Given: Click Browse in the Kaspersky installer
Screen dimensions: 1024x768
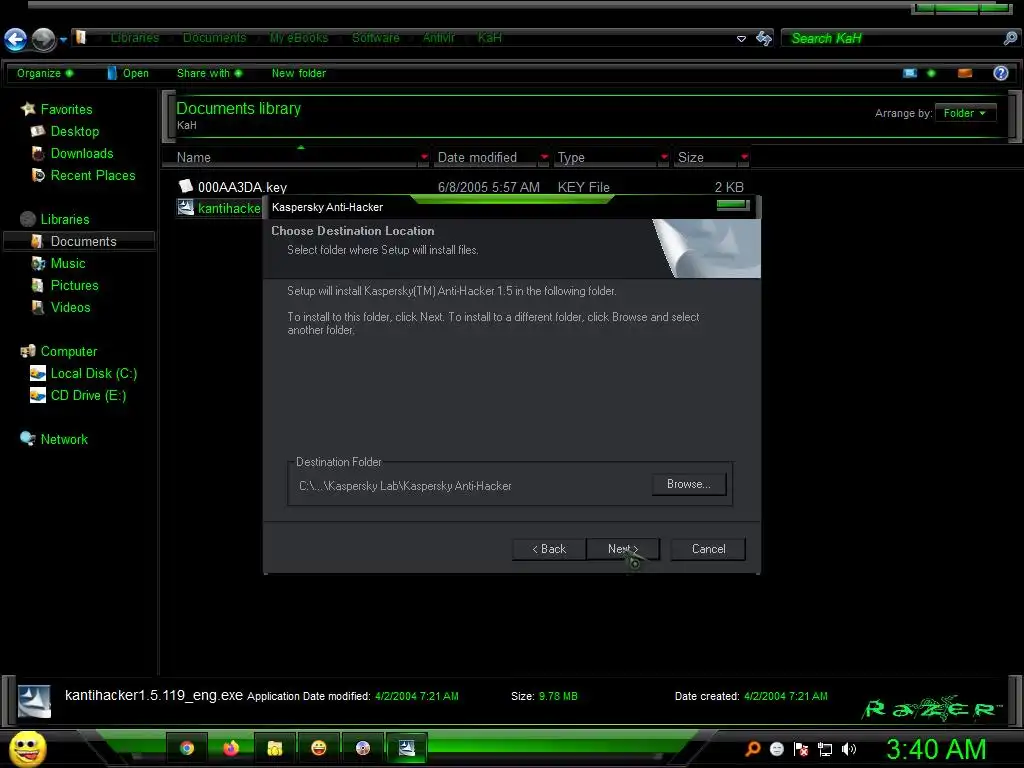Looking at the screenshot, I should coord(688,484).
